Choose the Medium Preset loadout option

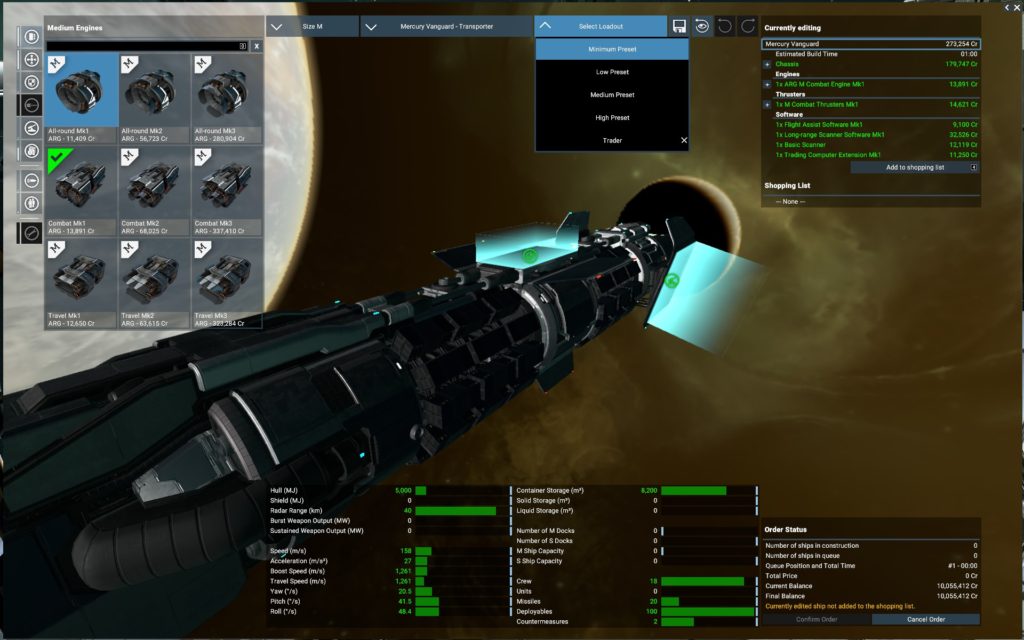point(612,95)
